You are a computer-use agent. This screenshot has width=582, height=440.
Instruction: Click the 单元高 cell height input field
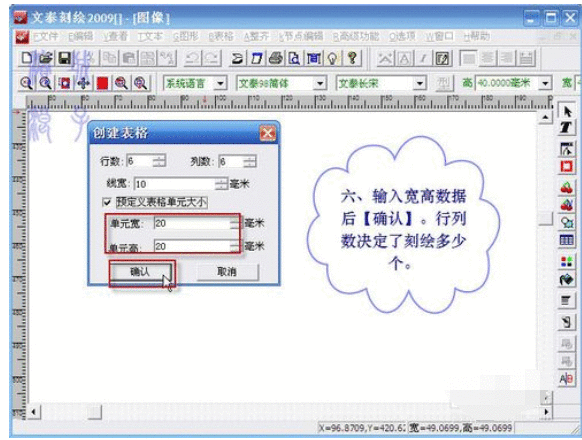192,246
